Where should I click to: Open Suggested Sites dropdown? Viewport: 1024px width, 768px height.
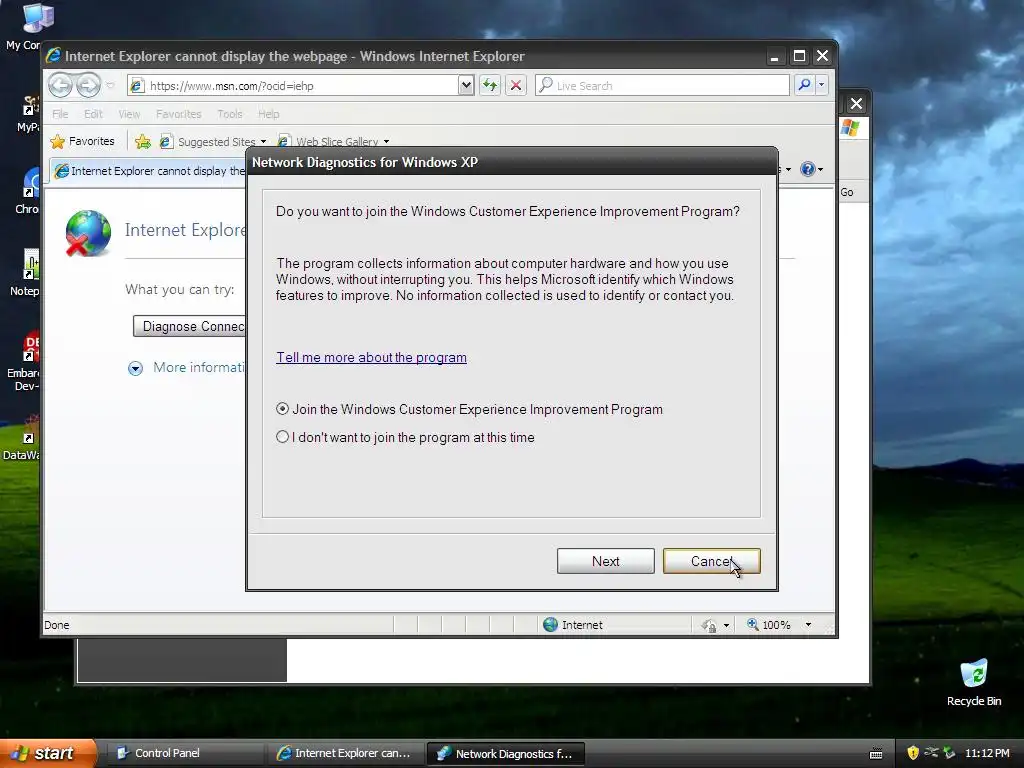[213, 142]
